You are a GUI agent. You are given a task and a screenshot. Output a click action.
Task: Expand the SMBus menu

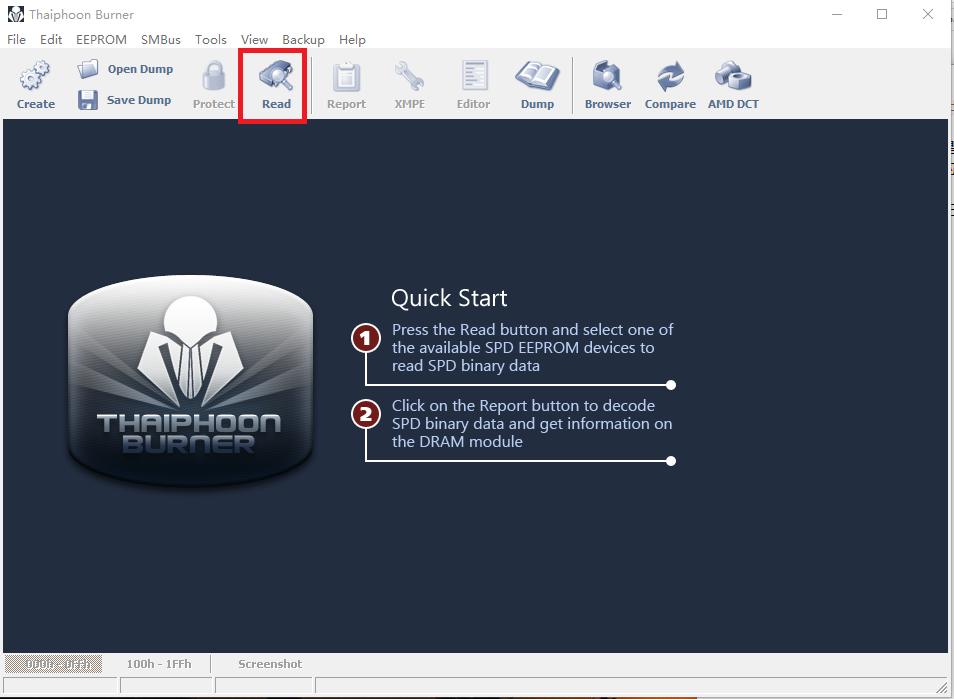point(160,40)
